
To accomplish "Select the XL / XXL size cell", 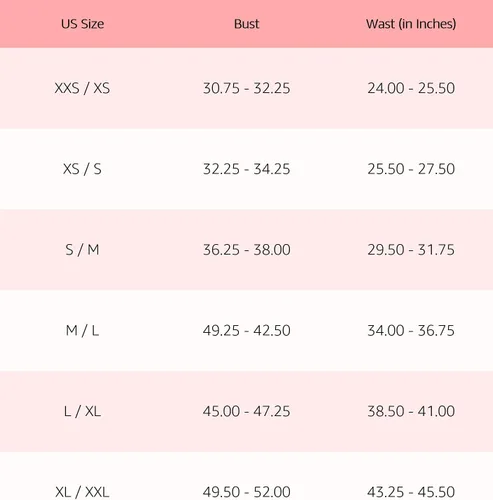I will coord(82,492).
